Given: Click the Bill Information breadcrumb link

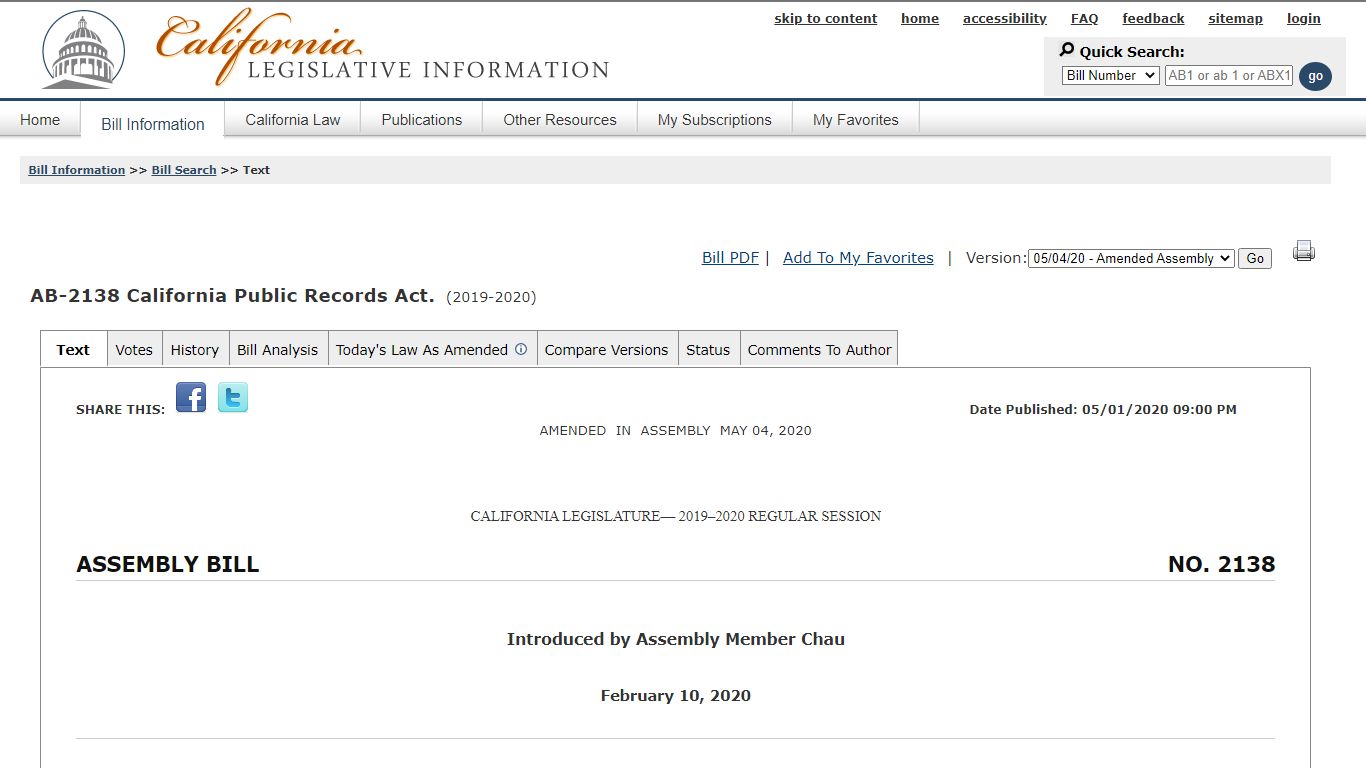Looking at the screenshot, I should 77,170.
